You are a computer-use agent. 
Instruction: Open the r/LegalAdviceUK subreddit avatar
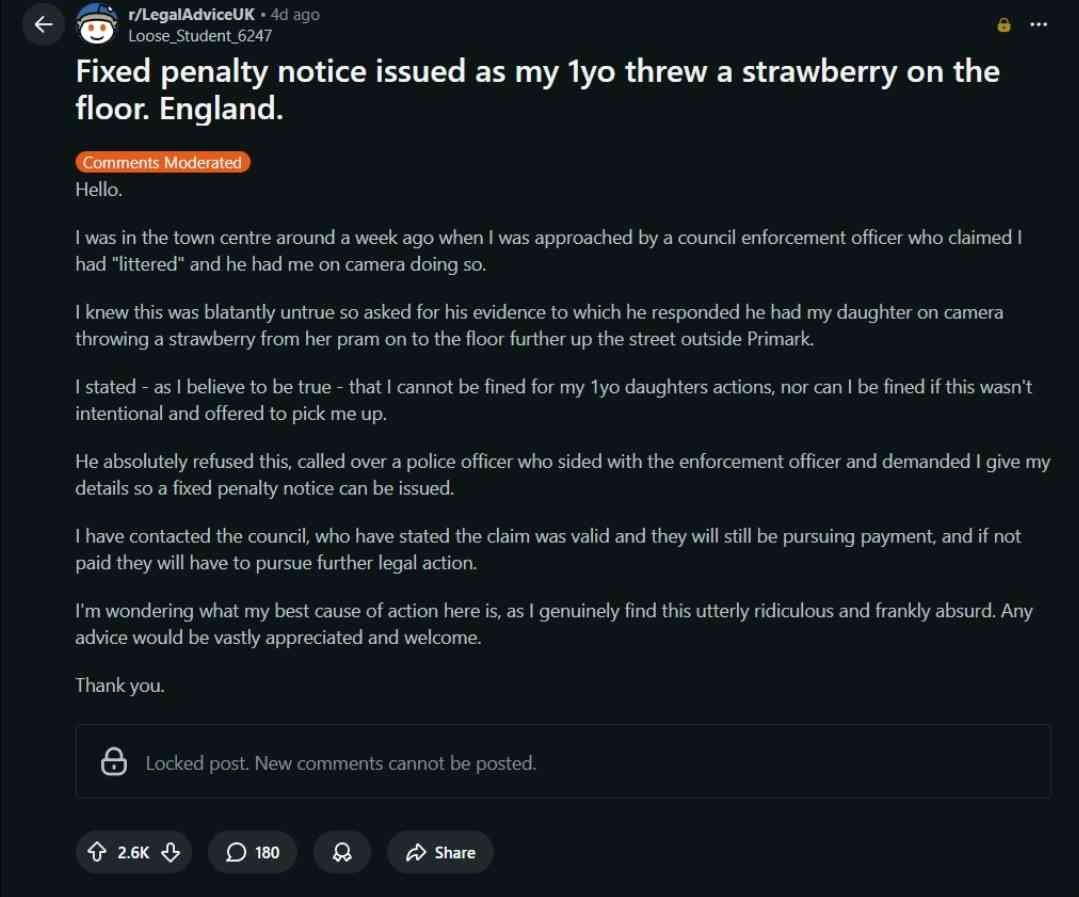[x=97, y=25]
